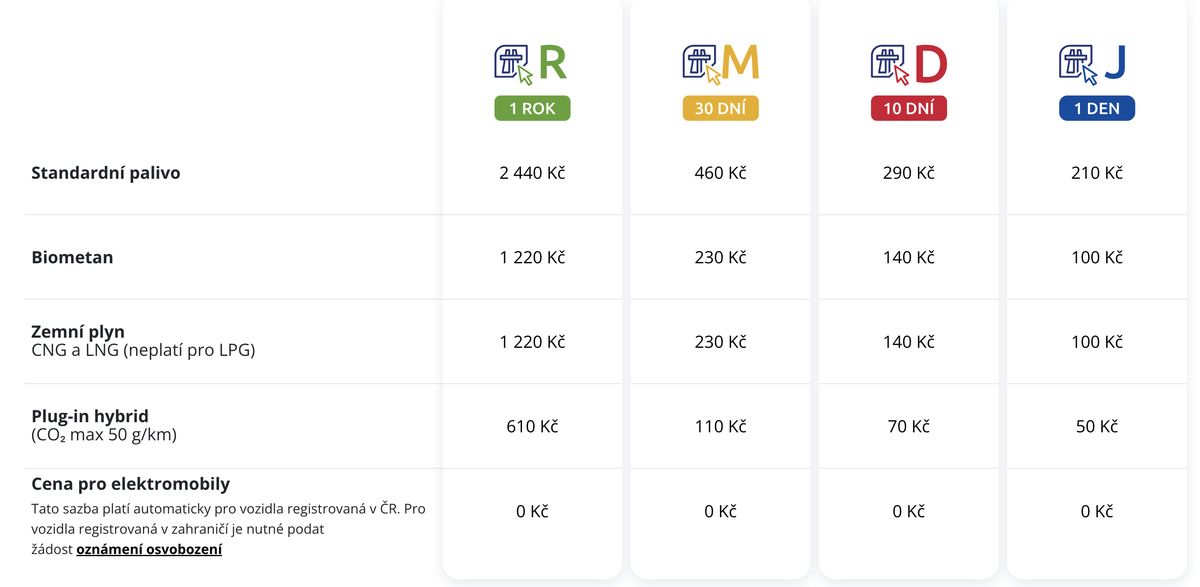The image size is (1200, 587).
Task: Click the red D ten-day vignette icon
Action: (909, 64)
